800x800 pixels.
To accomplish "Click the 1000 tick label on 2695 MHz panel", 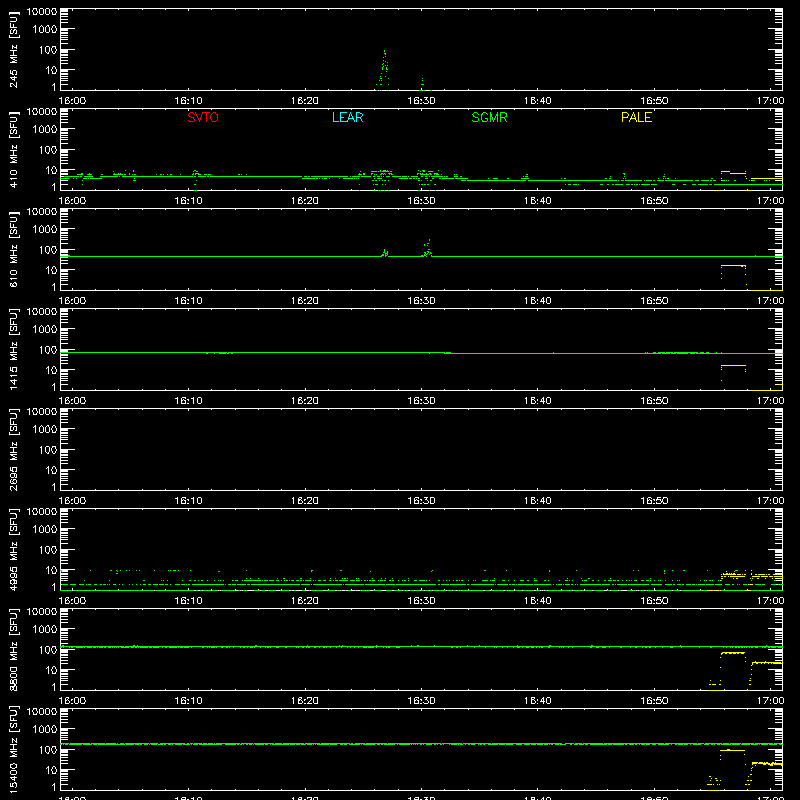I will (45, 430).
